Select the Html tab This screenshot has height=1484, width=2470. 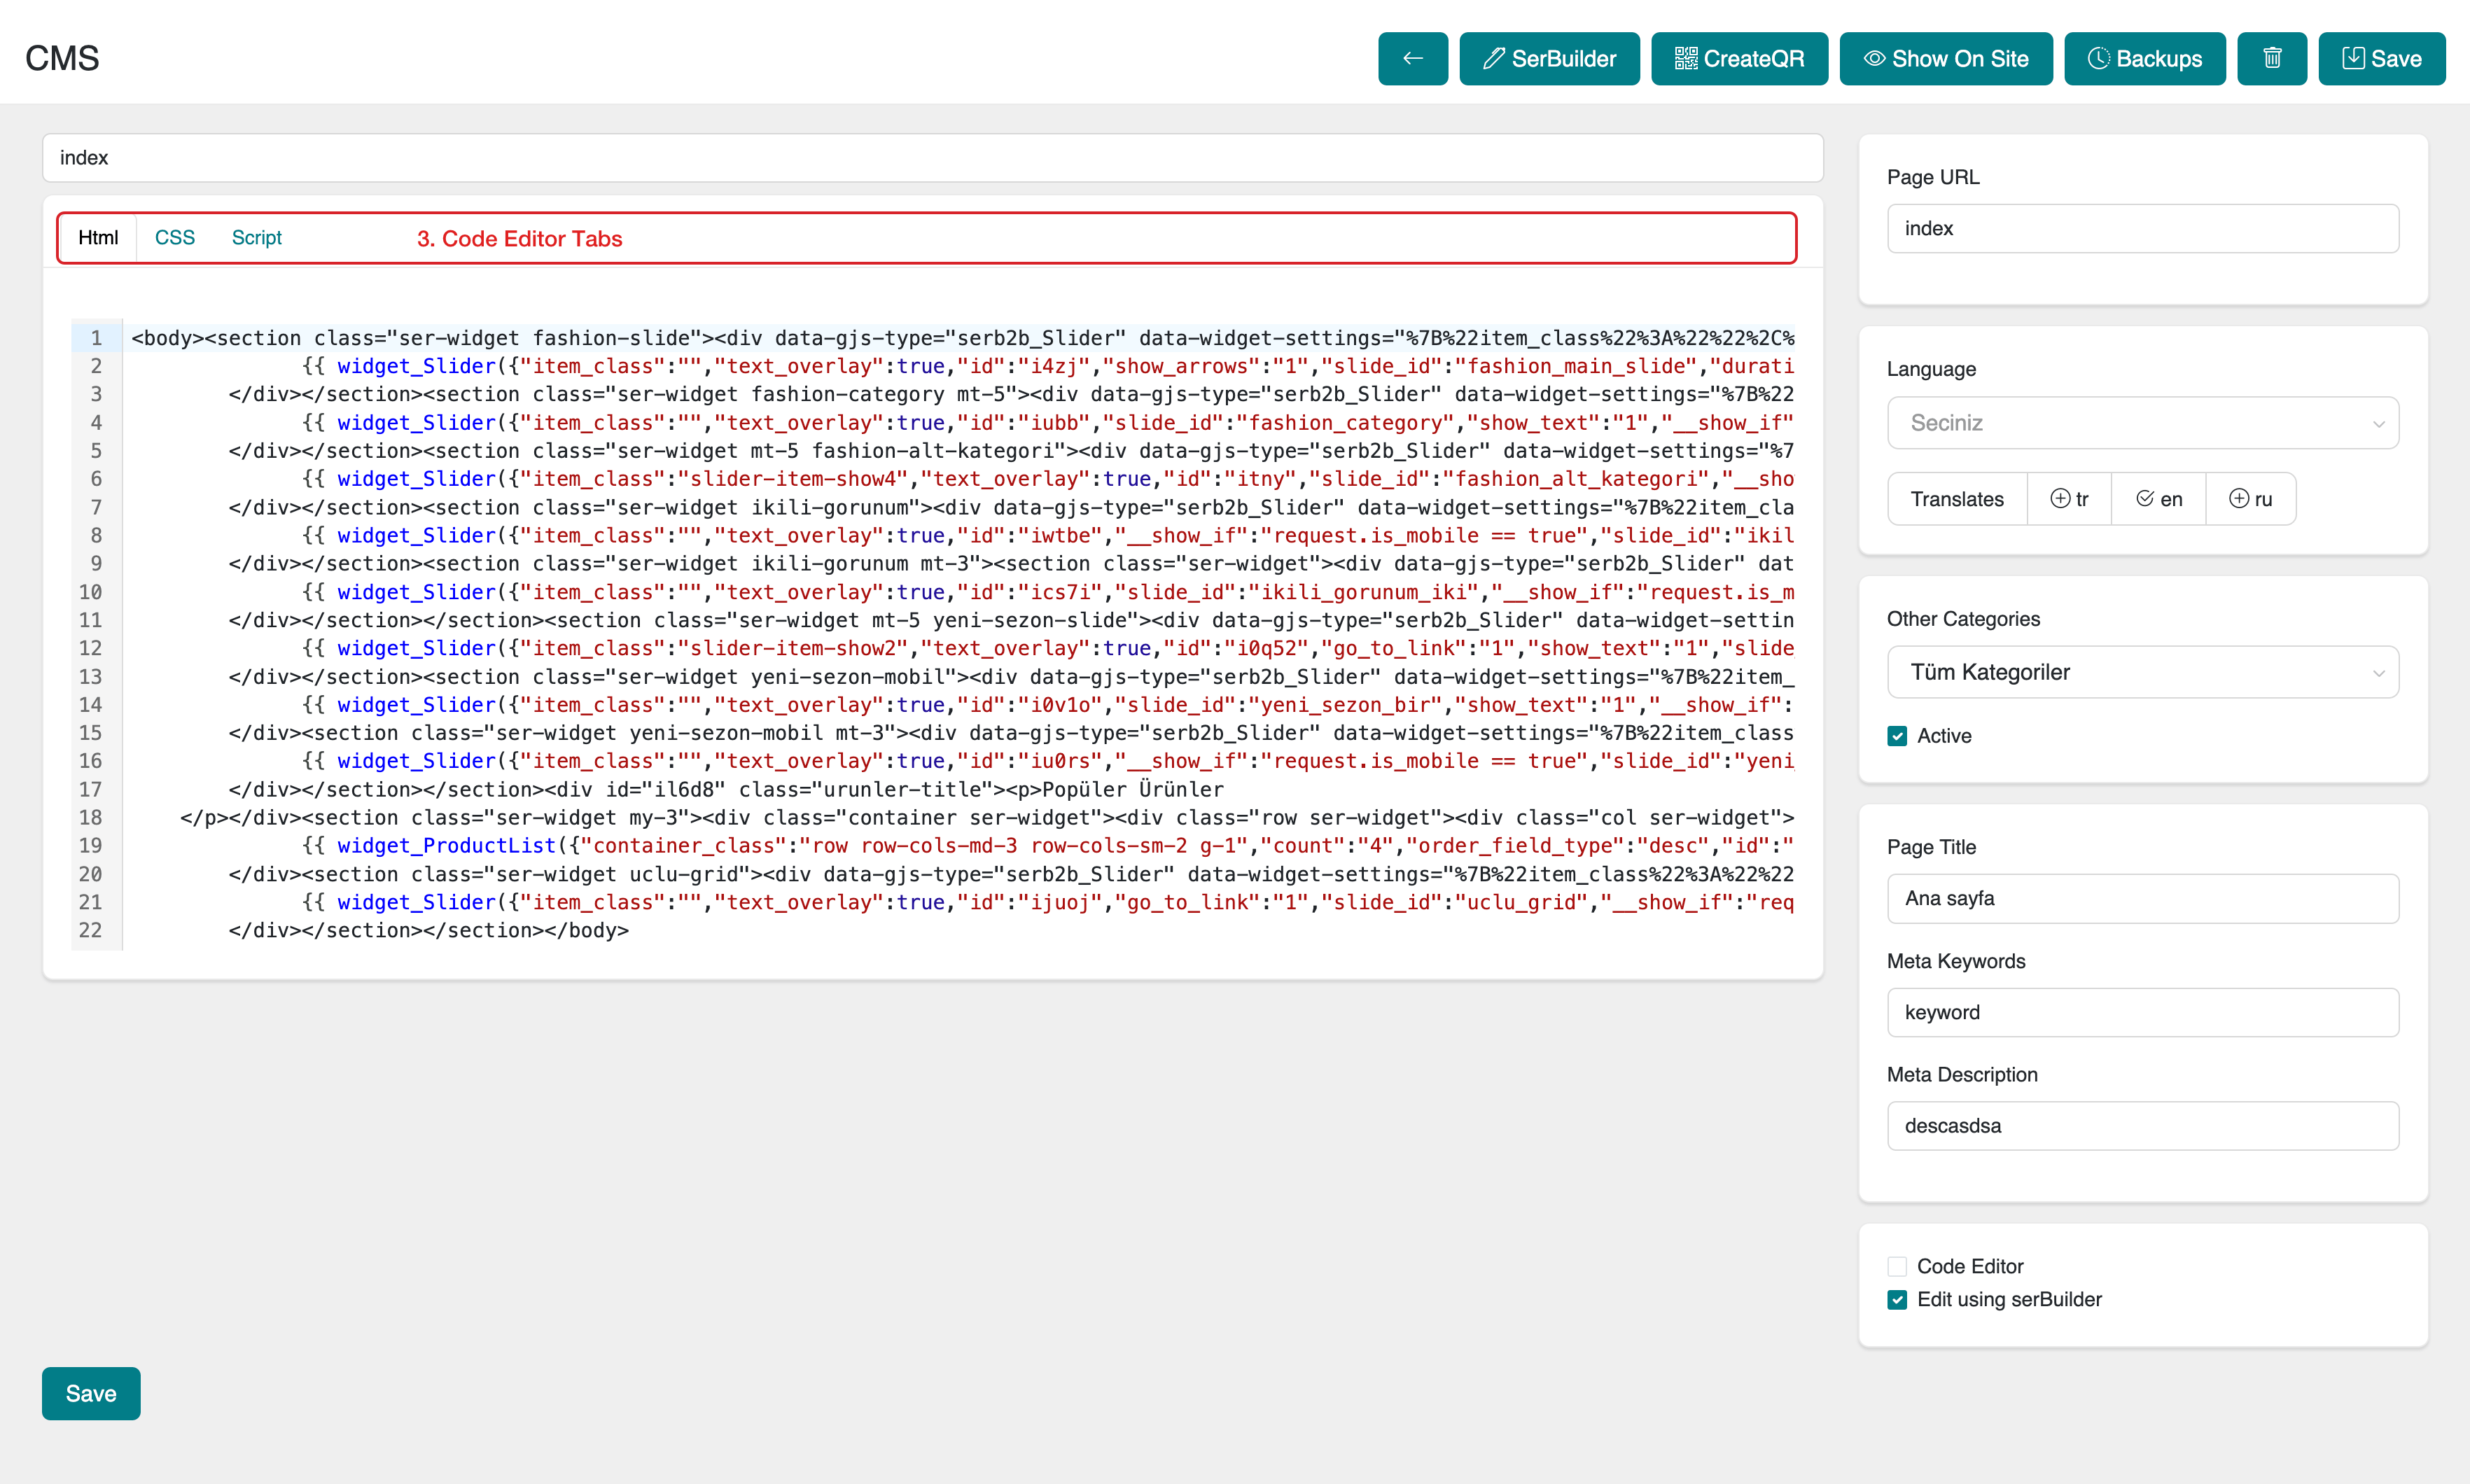(x=98, y=238)
